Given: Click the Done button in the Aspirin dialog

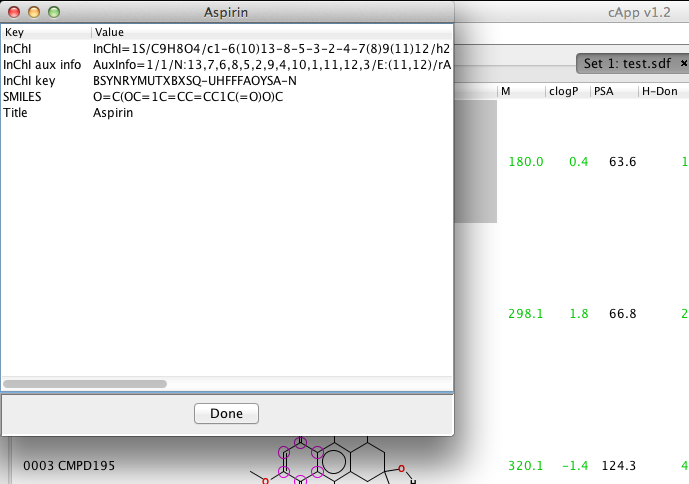Looking at the screenshot, I should pyautogui.click(x=226, y=413).
